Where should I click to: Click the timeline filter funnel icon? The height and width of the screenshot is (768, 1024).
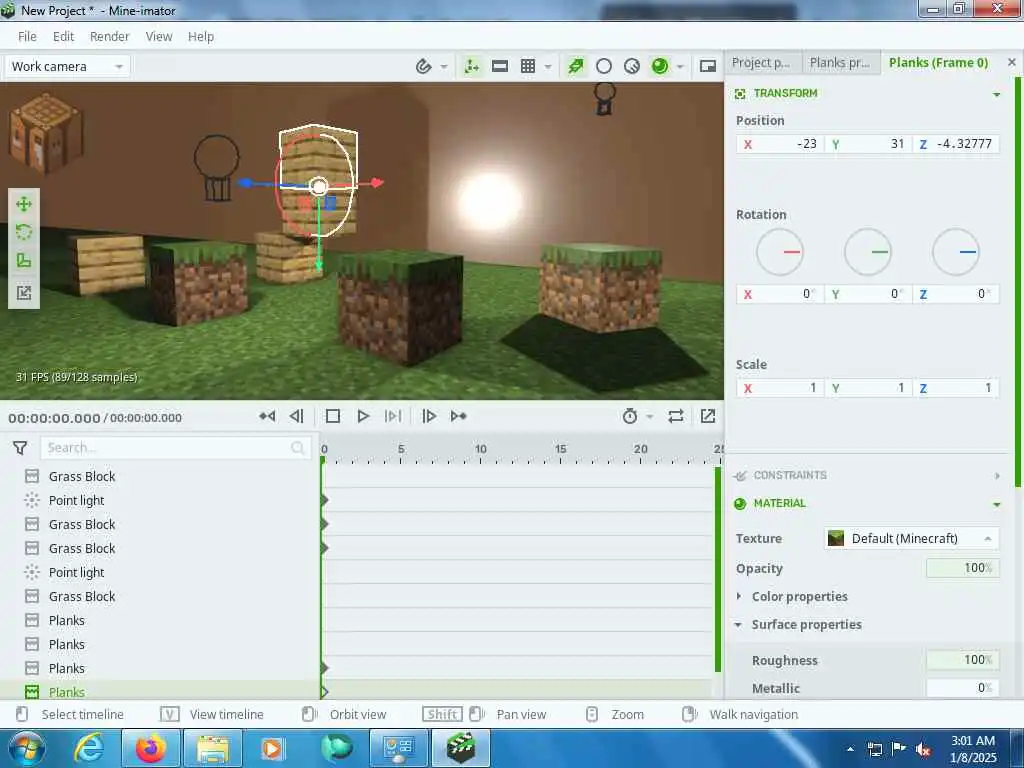click(x=20, y=447)
